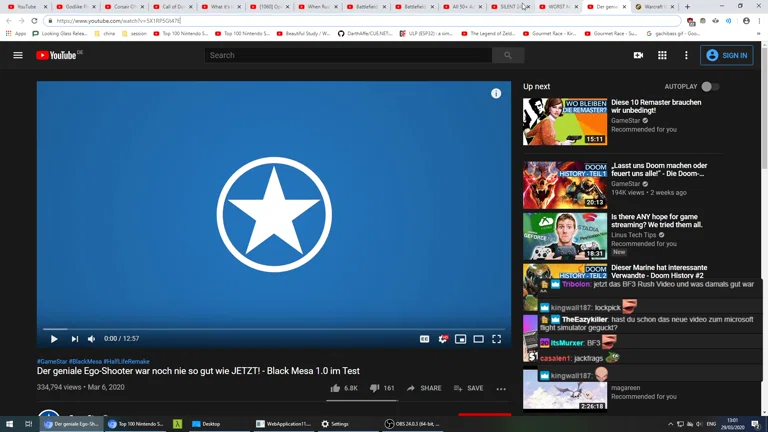The image size is (768, 432).
Task: Play the Black Mesa video
Action: 54,338
